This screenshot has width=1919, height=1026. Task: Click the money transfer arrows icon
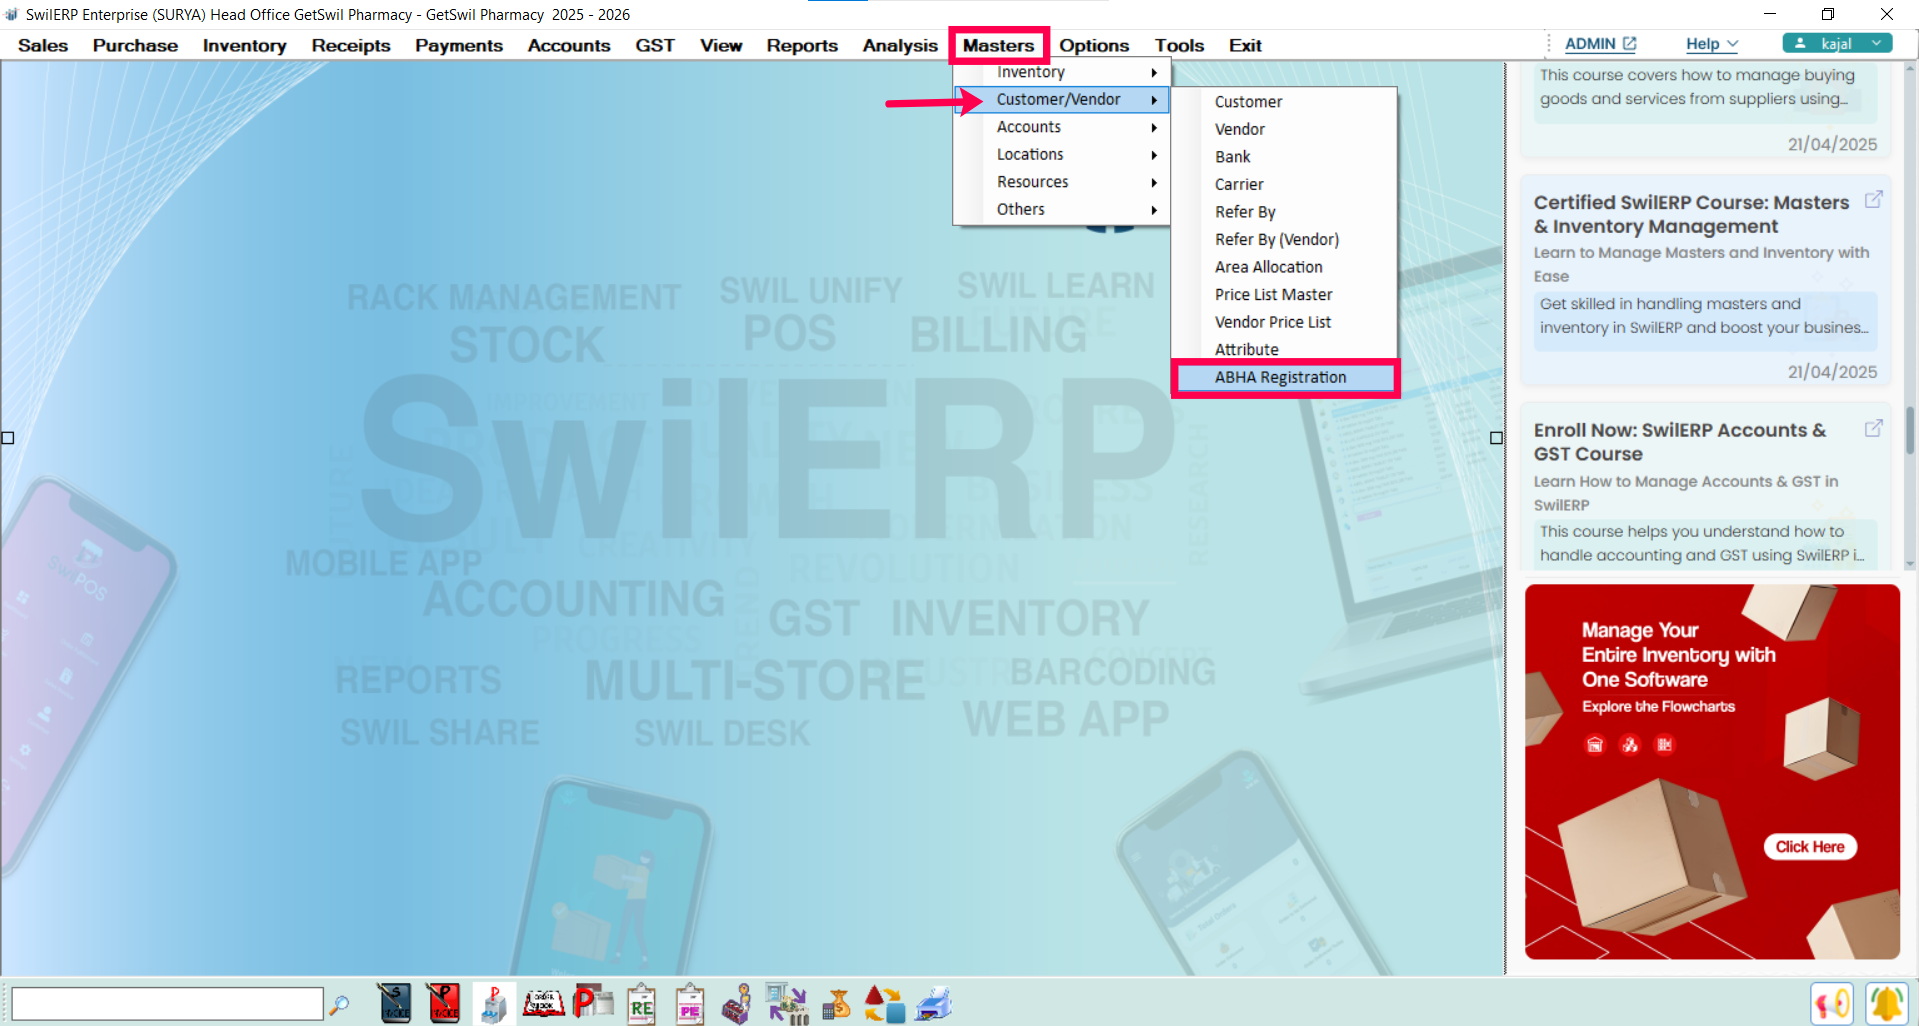coord(787,1004)
